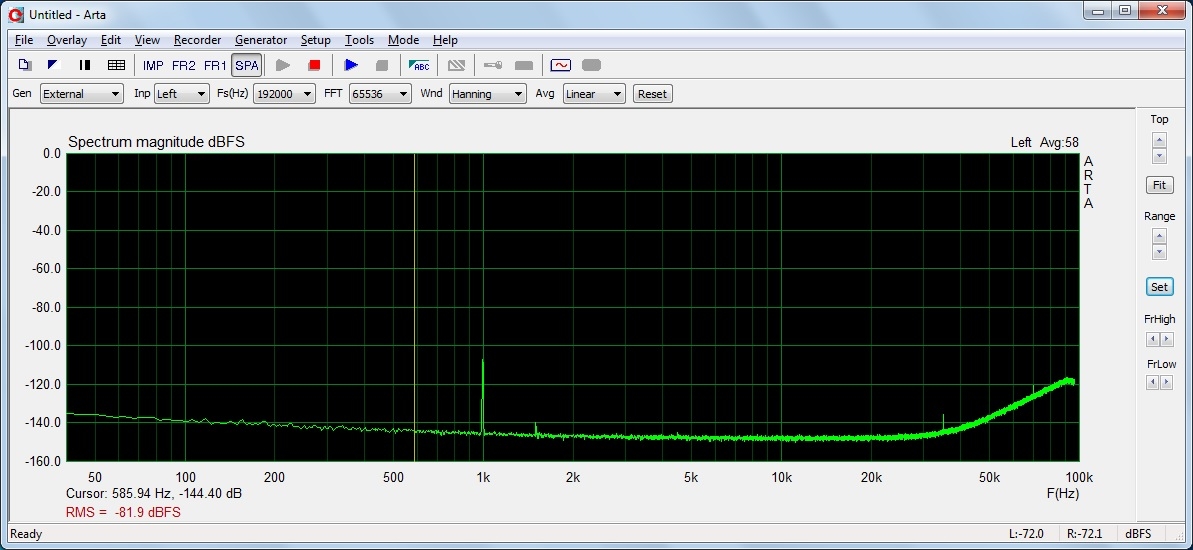Open the Wnd Hanning window dropdown
1193x550 pixels.
pos(488,94)
